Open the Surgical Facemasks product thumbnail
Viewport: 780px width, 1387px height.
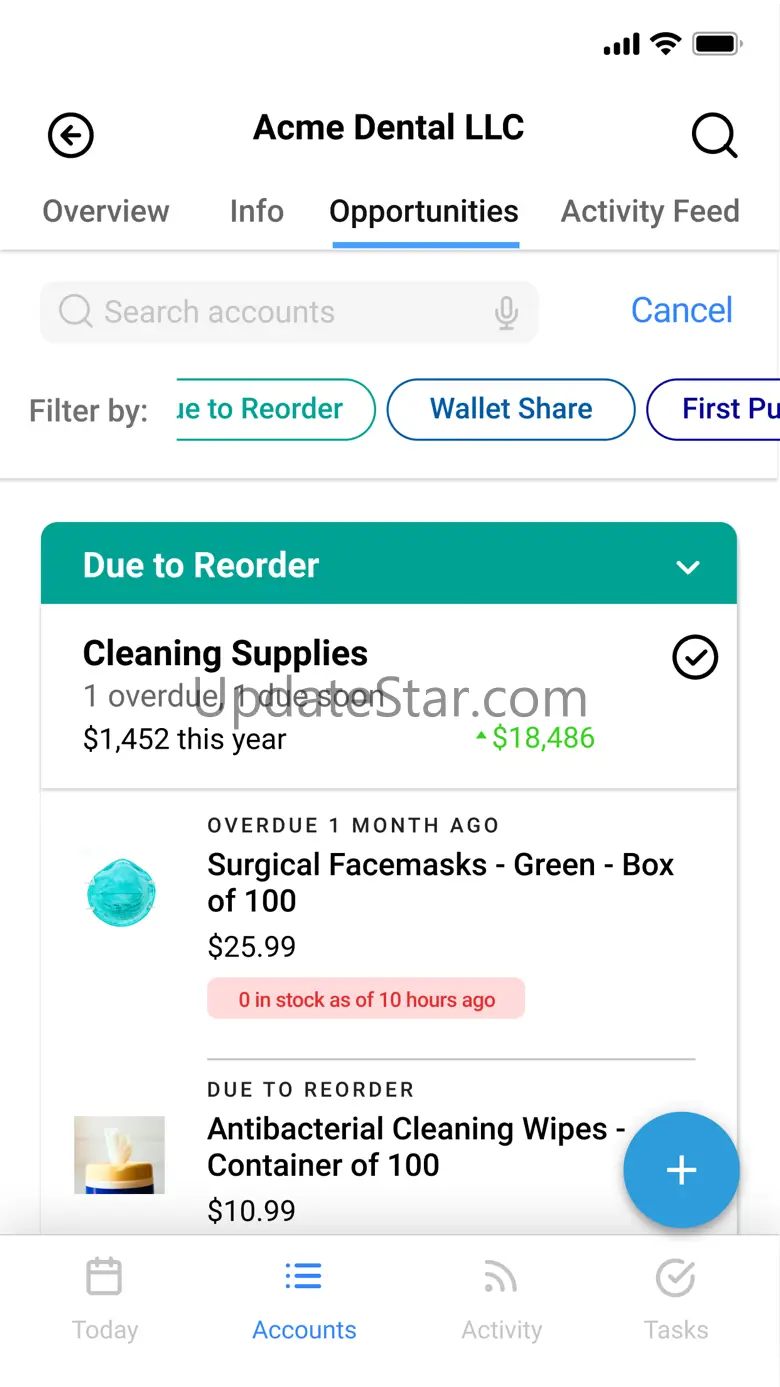pos(120,893)
